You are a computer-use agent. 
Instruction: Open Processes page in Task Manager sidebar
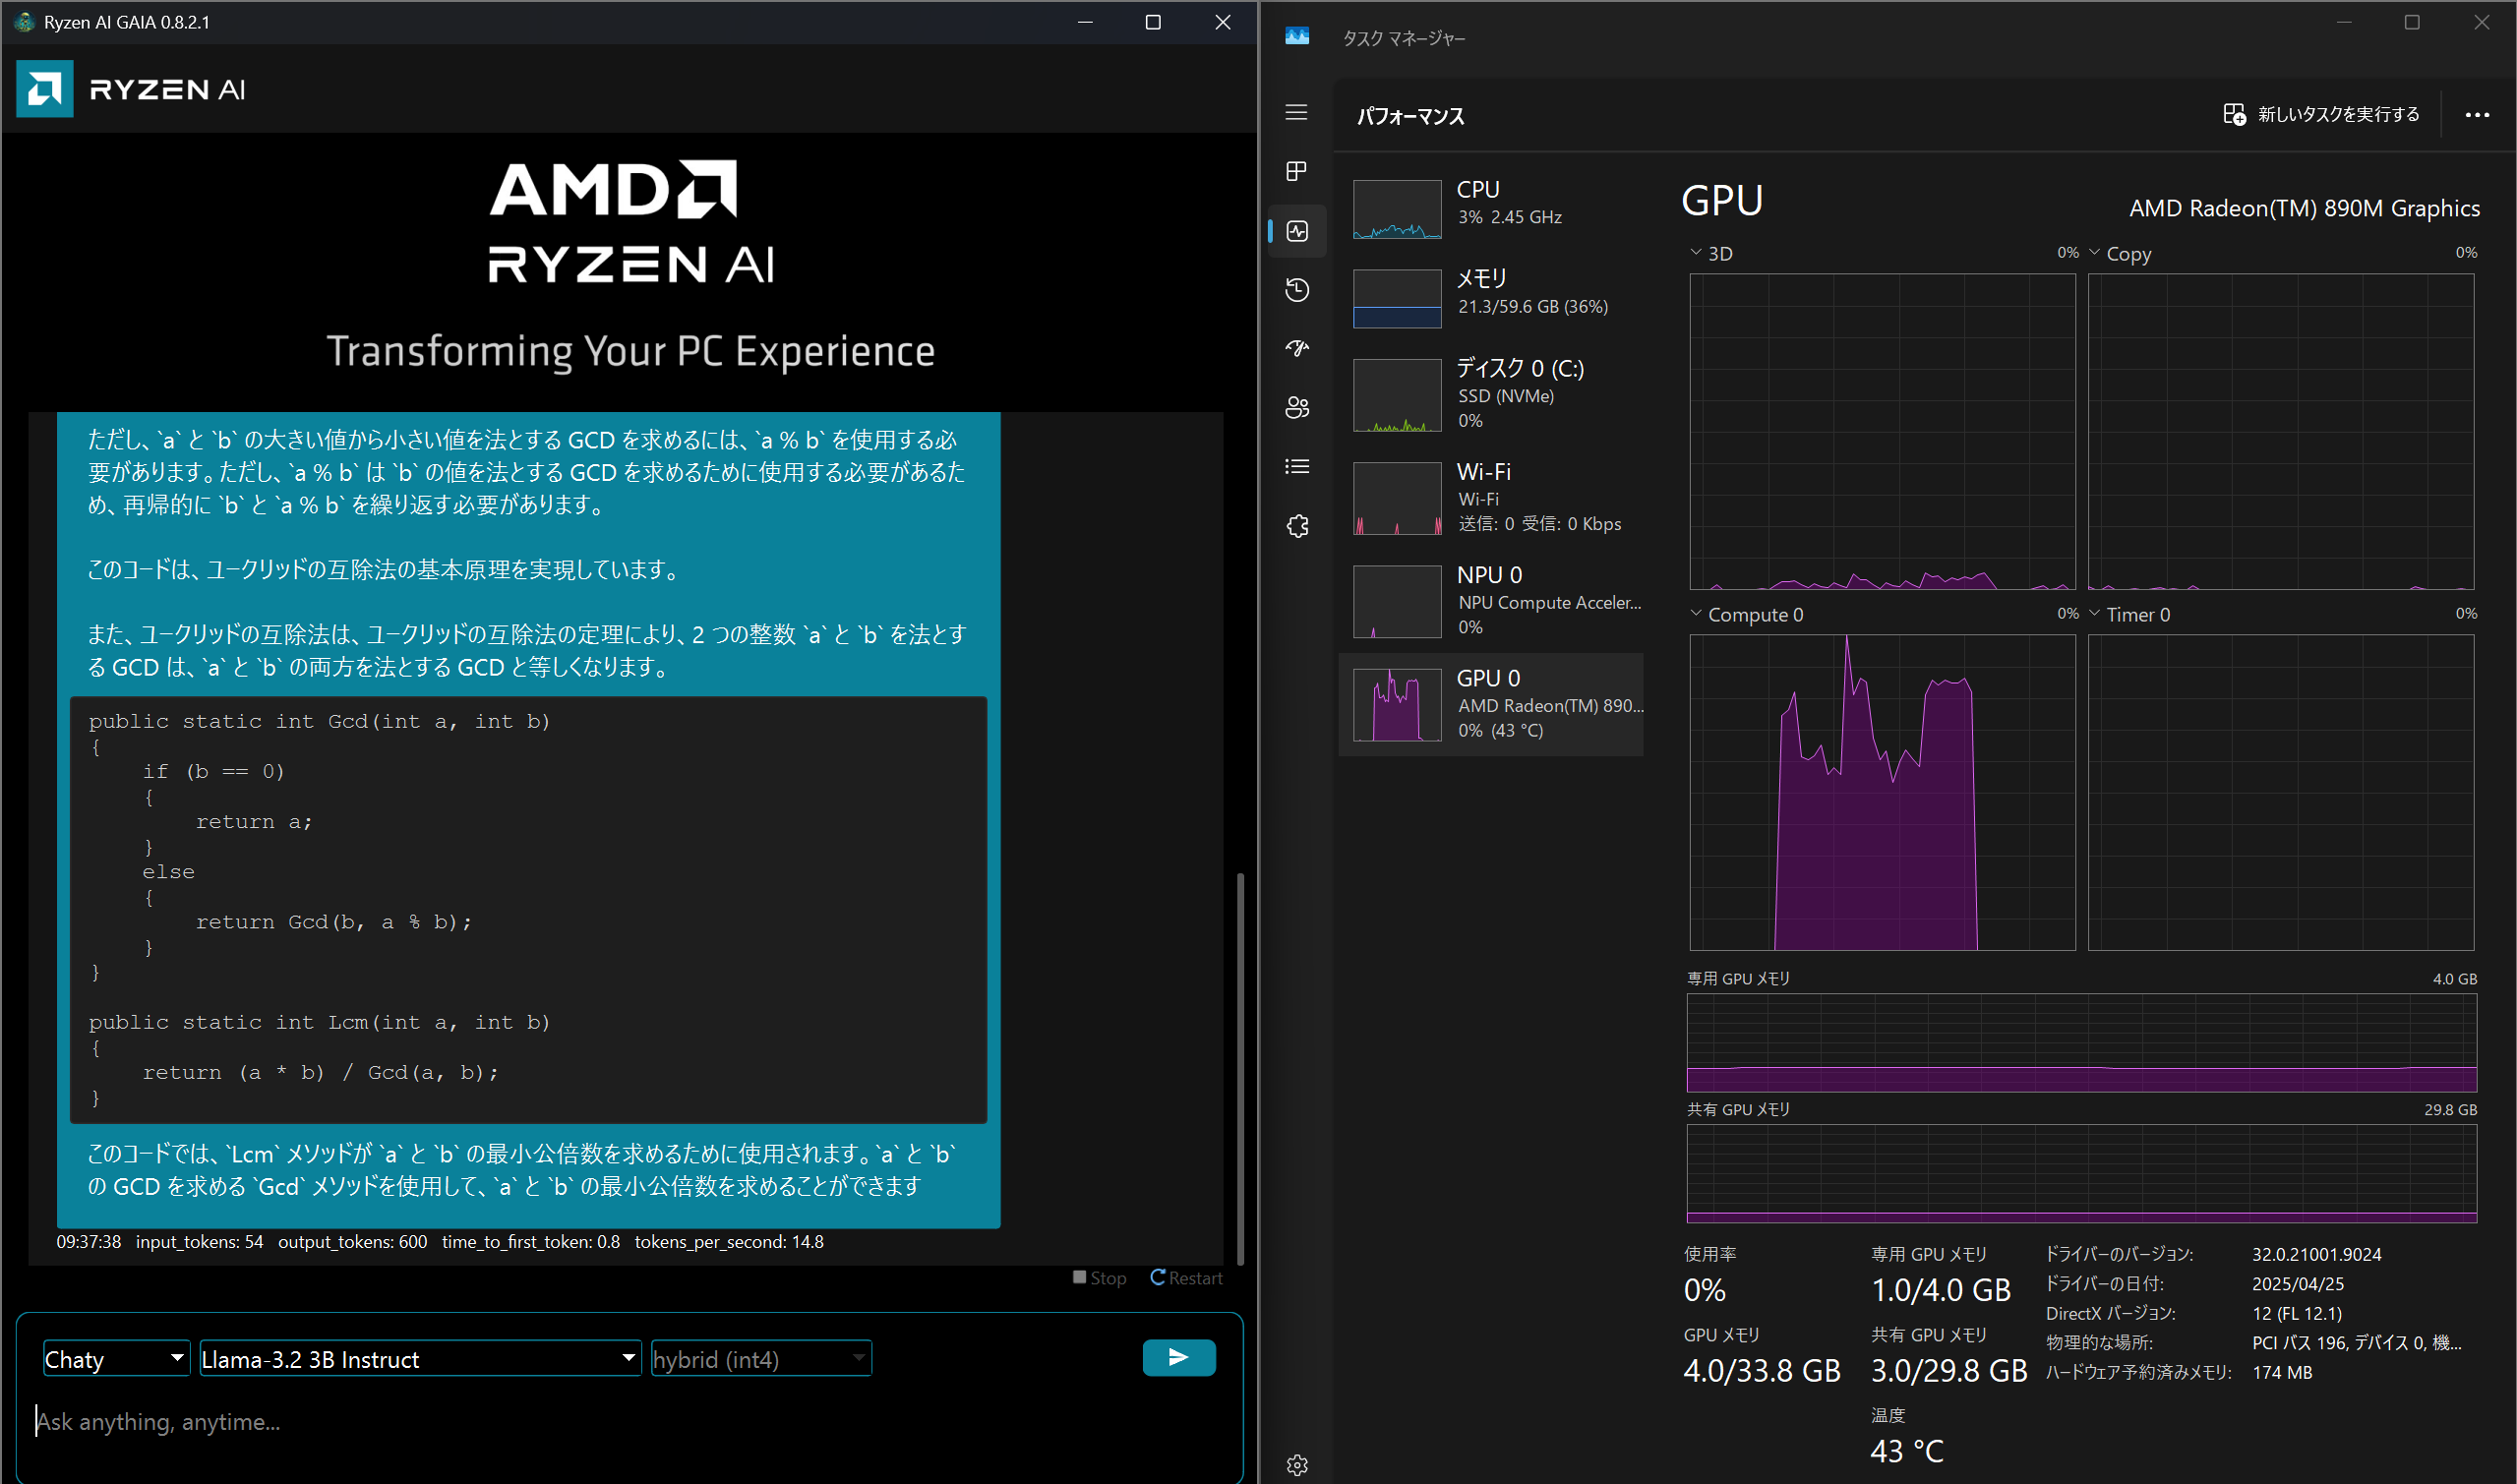(x=1297, y=171)
